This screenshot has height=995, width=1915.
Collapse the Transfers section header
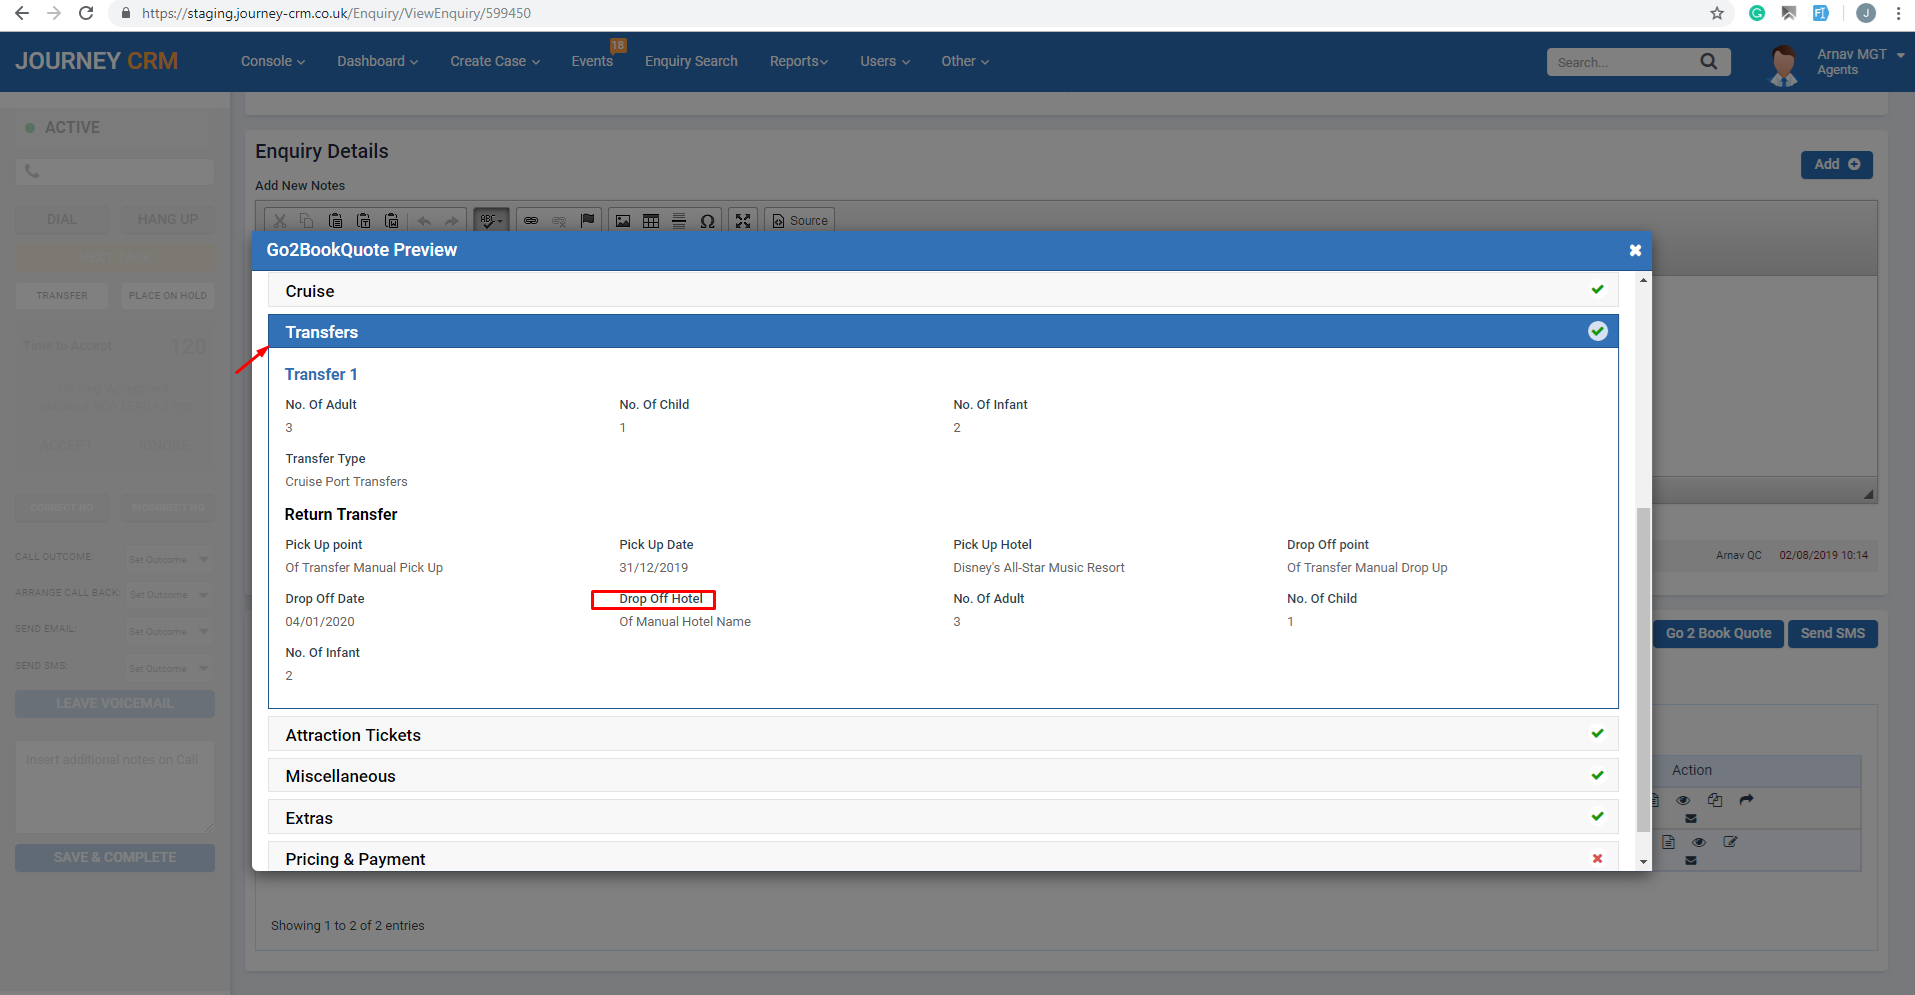tap(943, 332)
